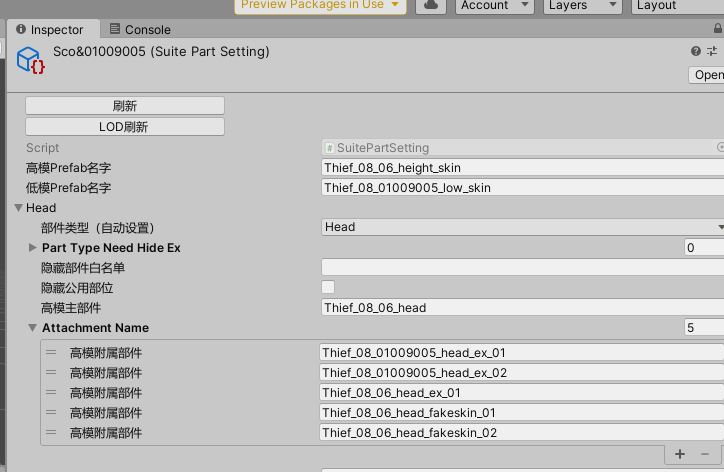Click the plus icon to add attachment
724x472 pixels.
[680, 454]
